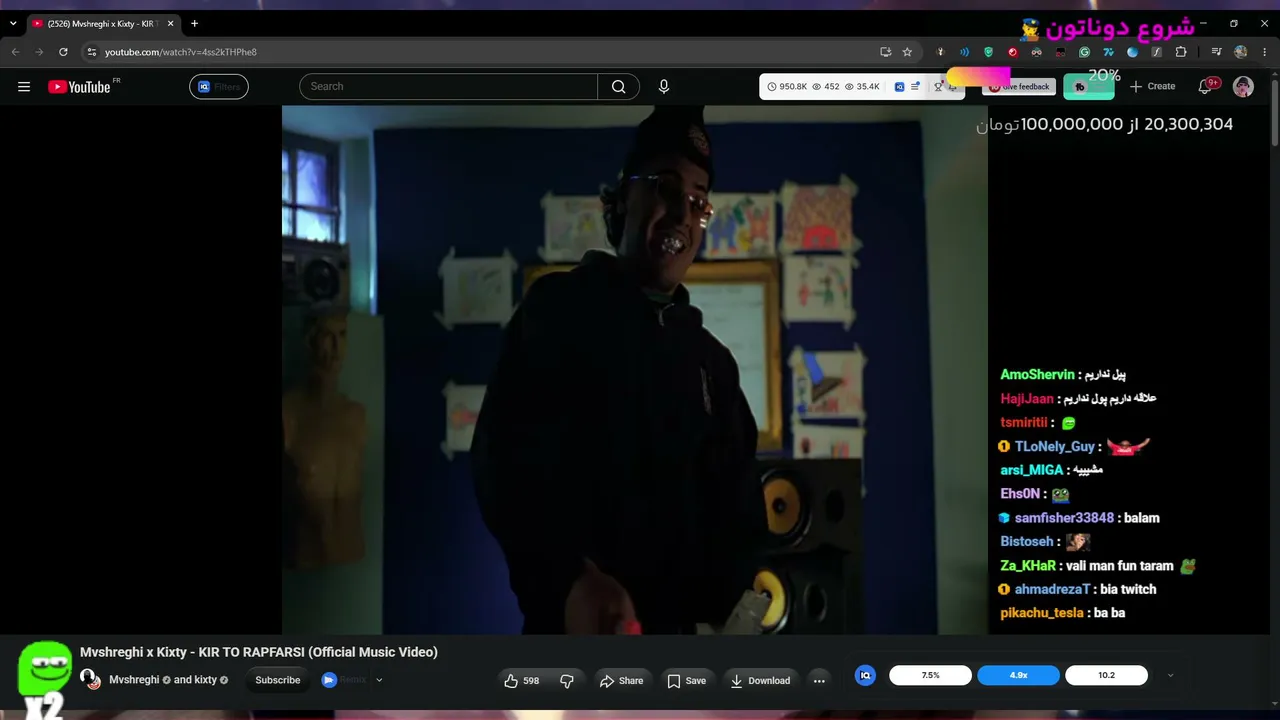Click into the YouTube Search field

[448, 87]
